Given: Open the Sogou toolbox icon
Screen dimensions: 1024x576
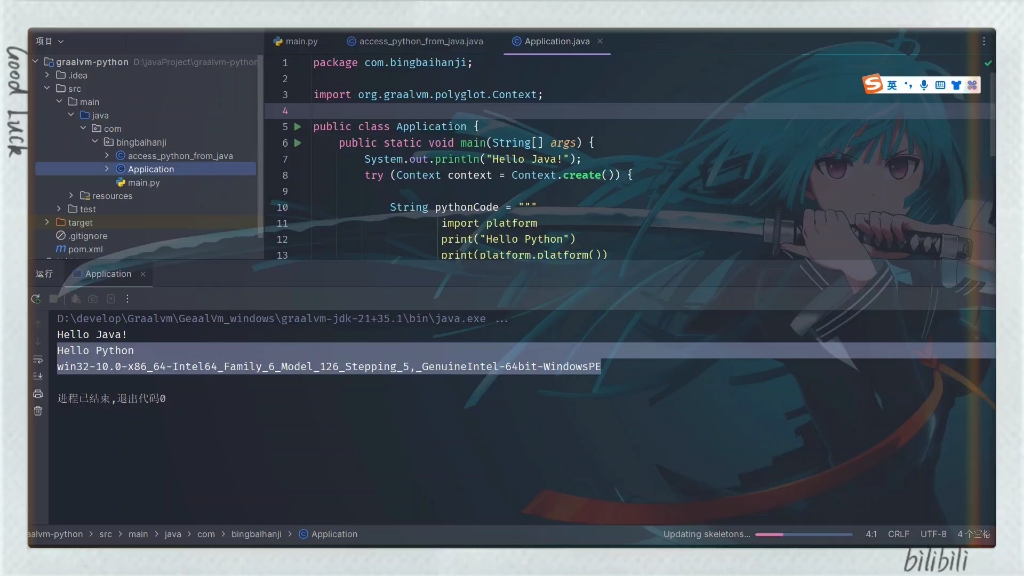Looking at the screenshot, I should [x=972, y=86].
